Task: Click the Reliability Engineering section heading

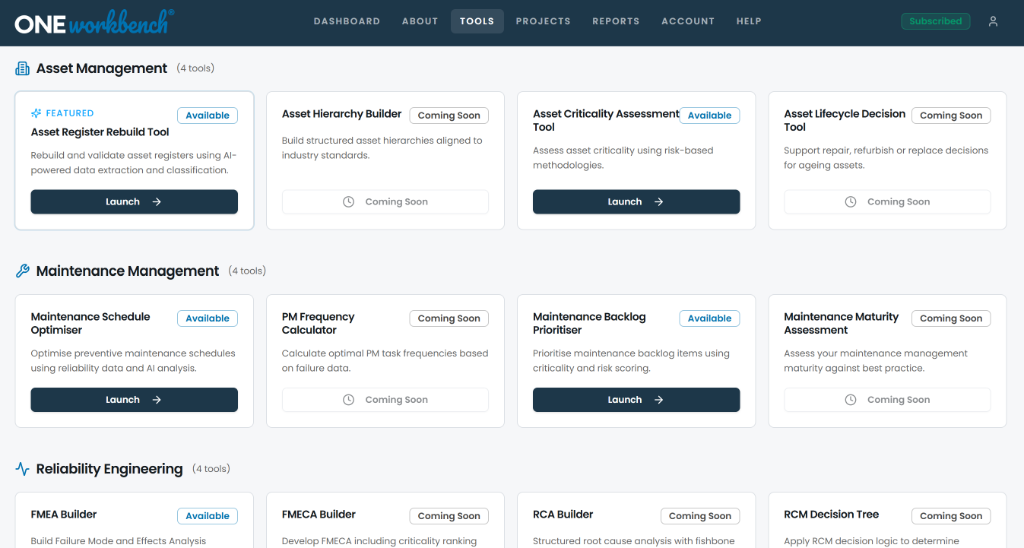Action: pos(109,469)
